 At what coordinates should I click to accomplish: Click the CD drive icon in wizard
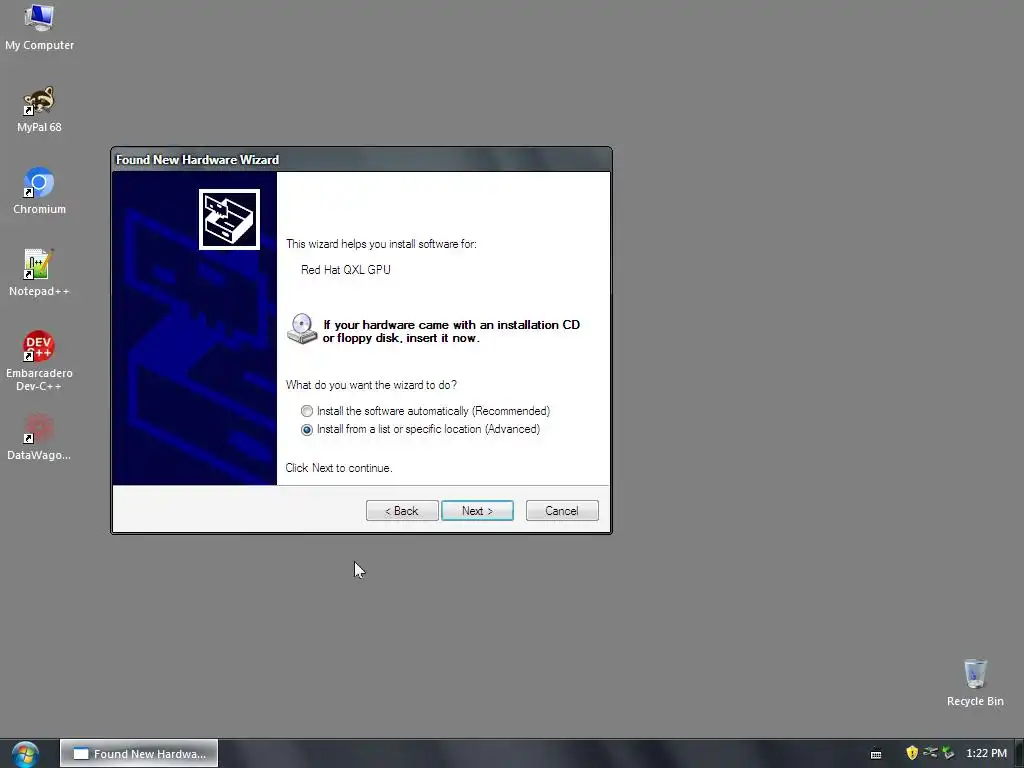coord(302,328)
